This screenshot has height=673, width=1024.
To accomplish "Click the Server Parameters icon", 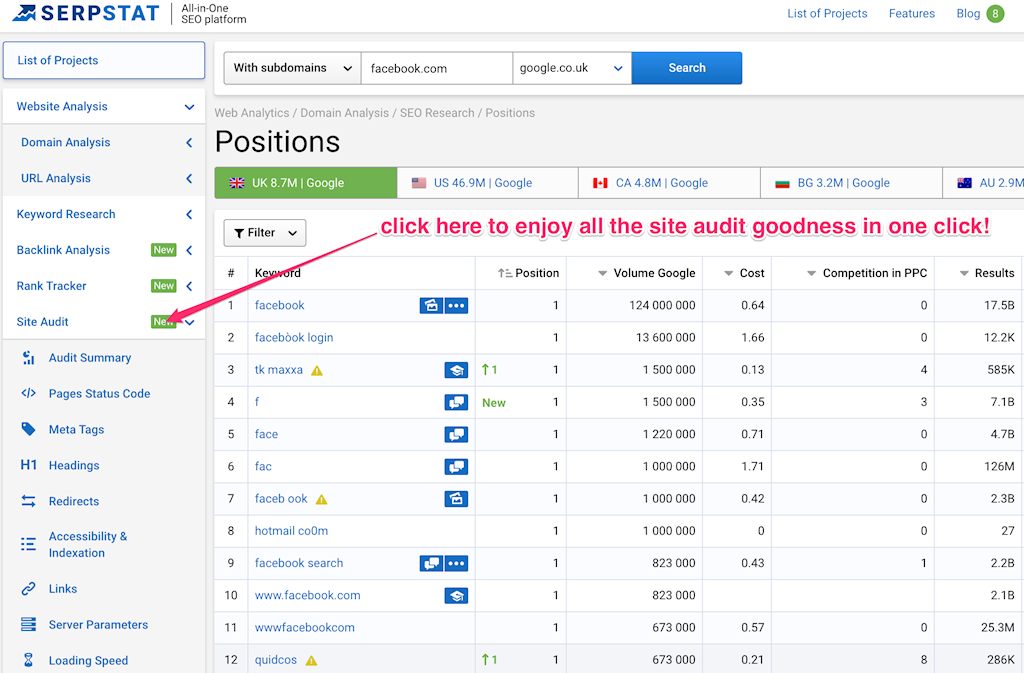I will pos(28,625).
